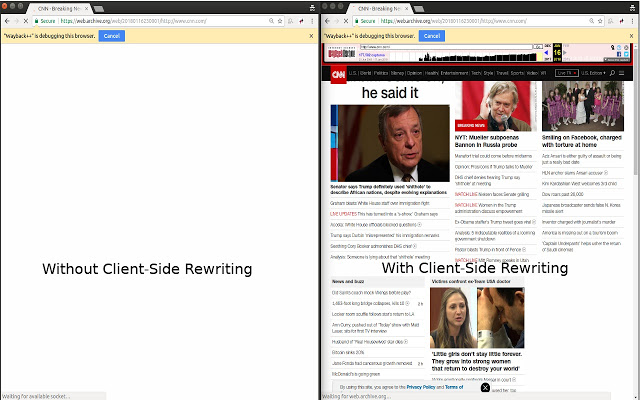Open the family group photo story
This screenshot has width=640, height=400.
click(x=582, y=106)
